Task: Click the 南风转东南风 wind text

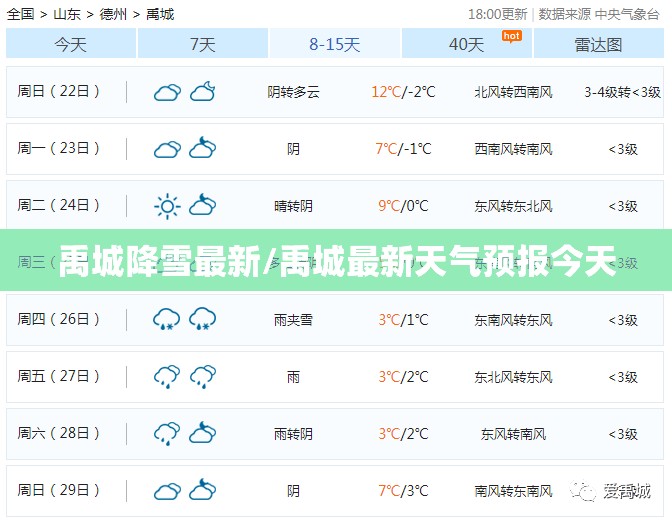Action: (513, 491)
